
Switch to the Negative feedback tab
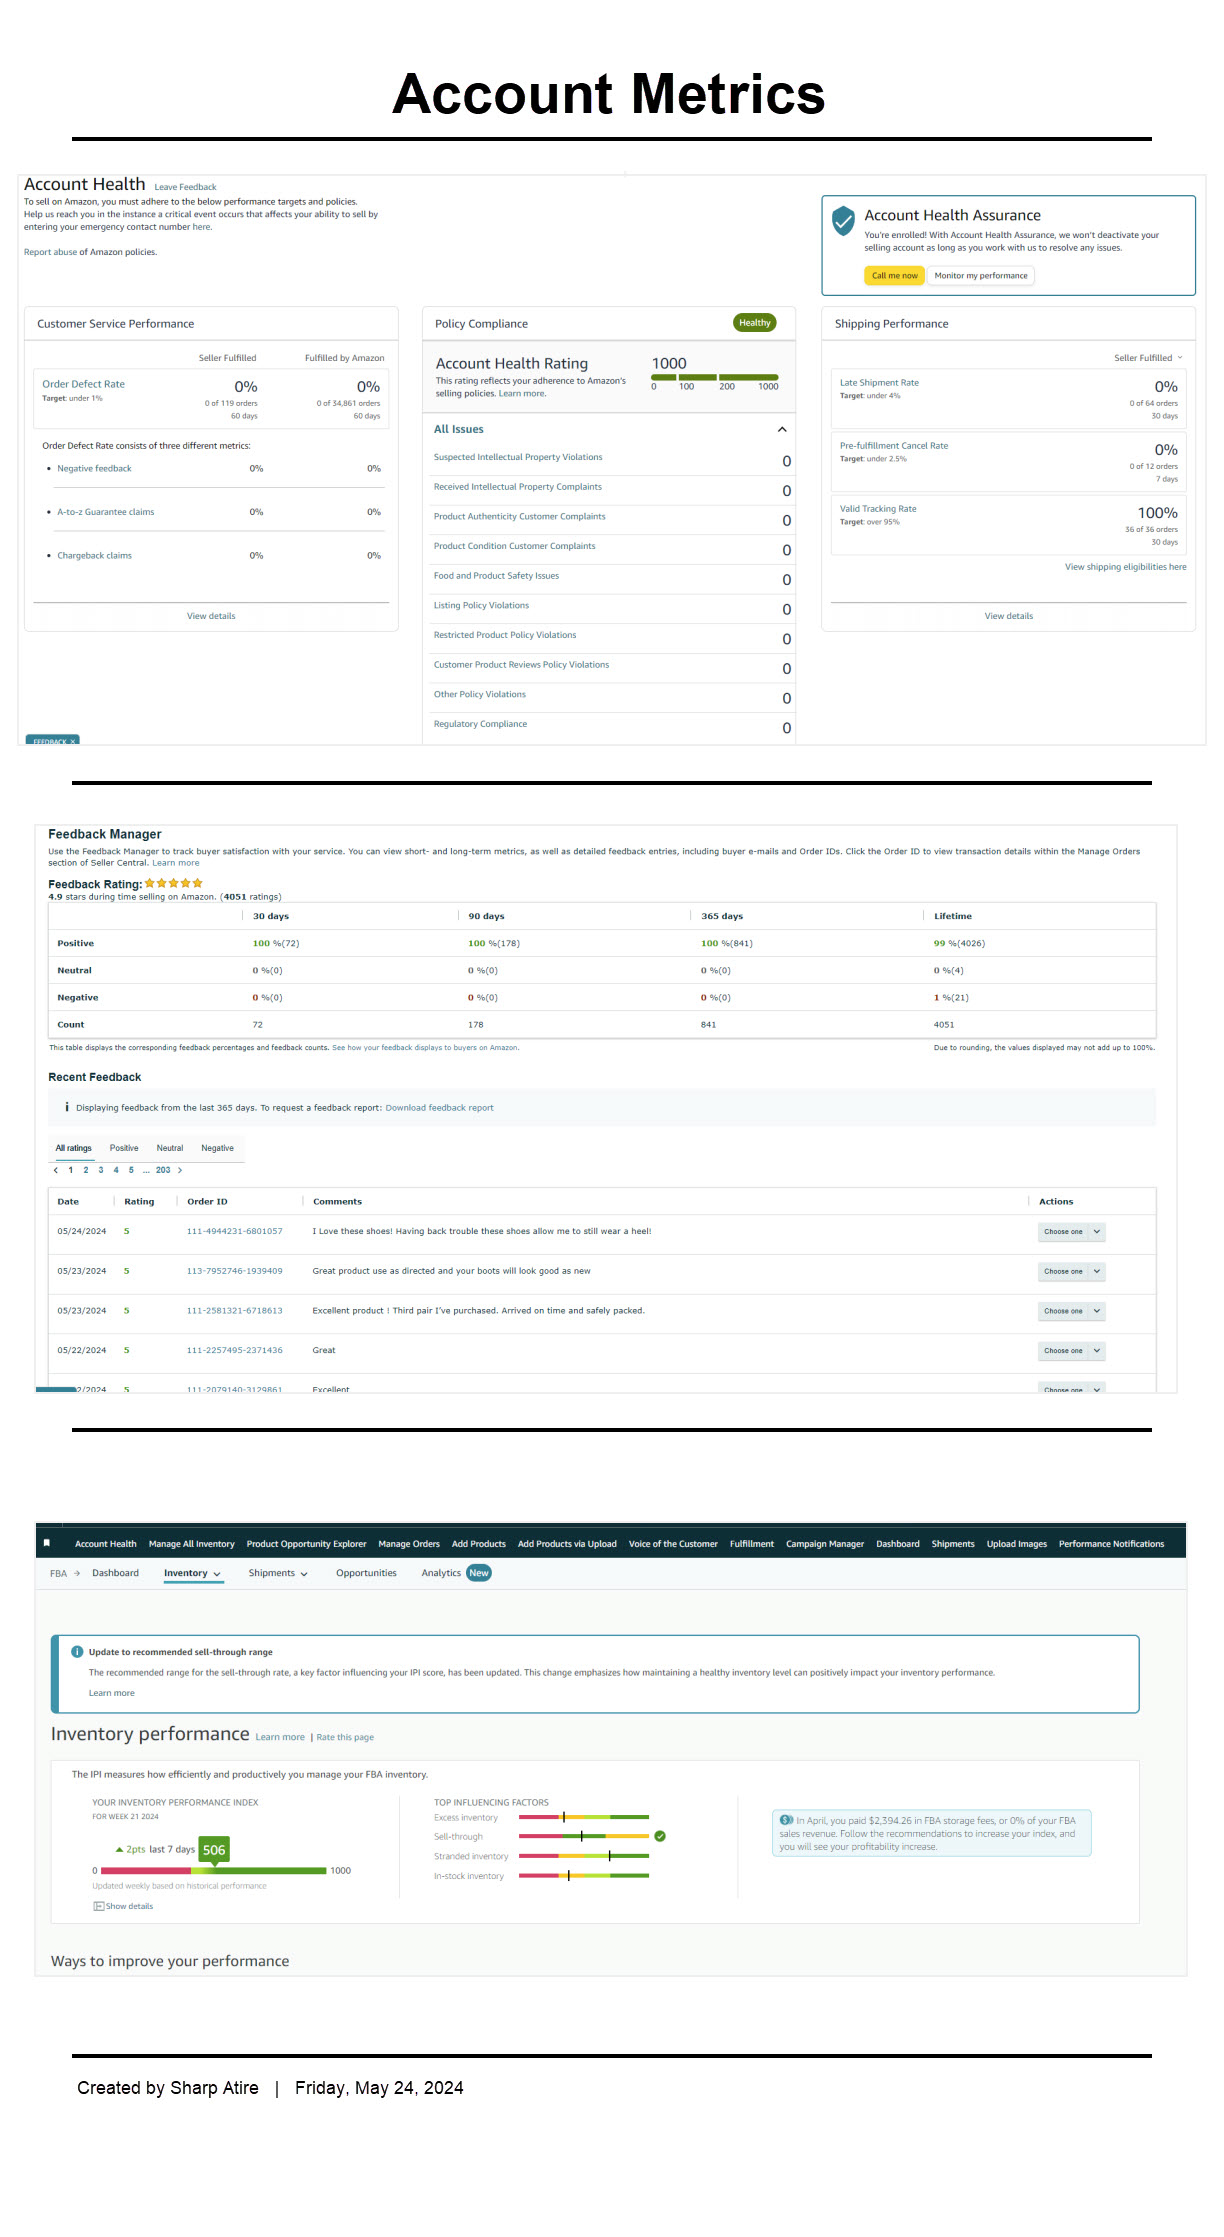point(217,1148)
